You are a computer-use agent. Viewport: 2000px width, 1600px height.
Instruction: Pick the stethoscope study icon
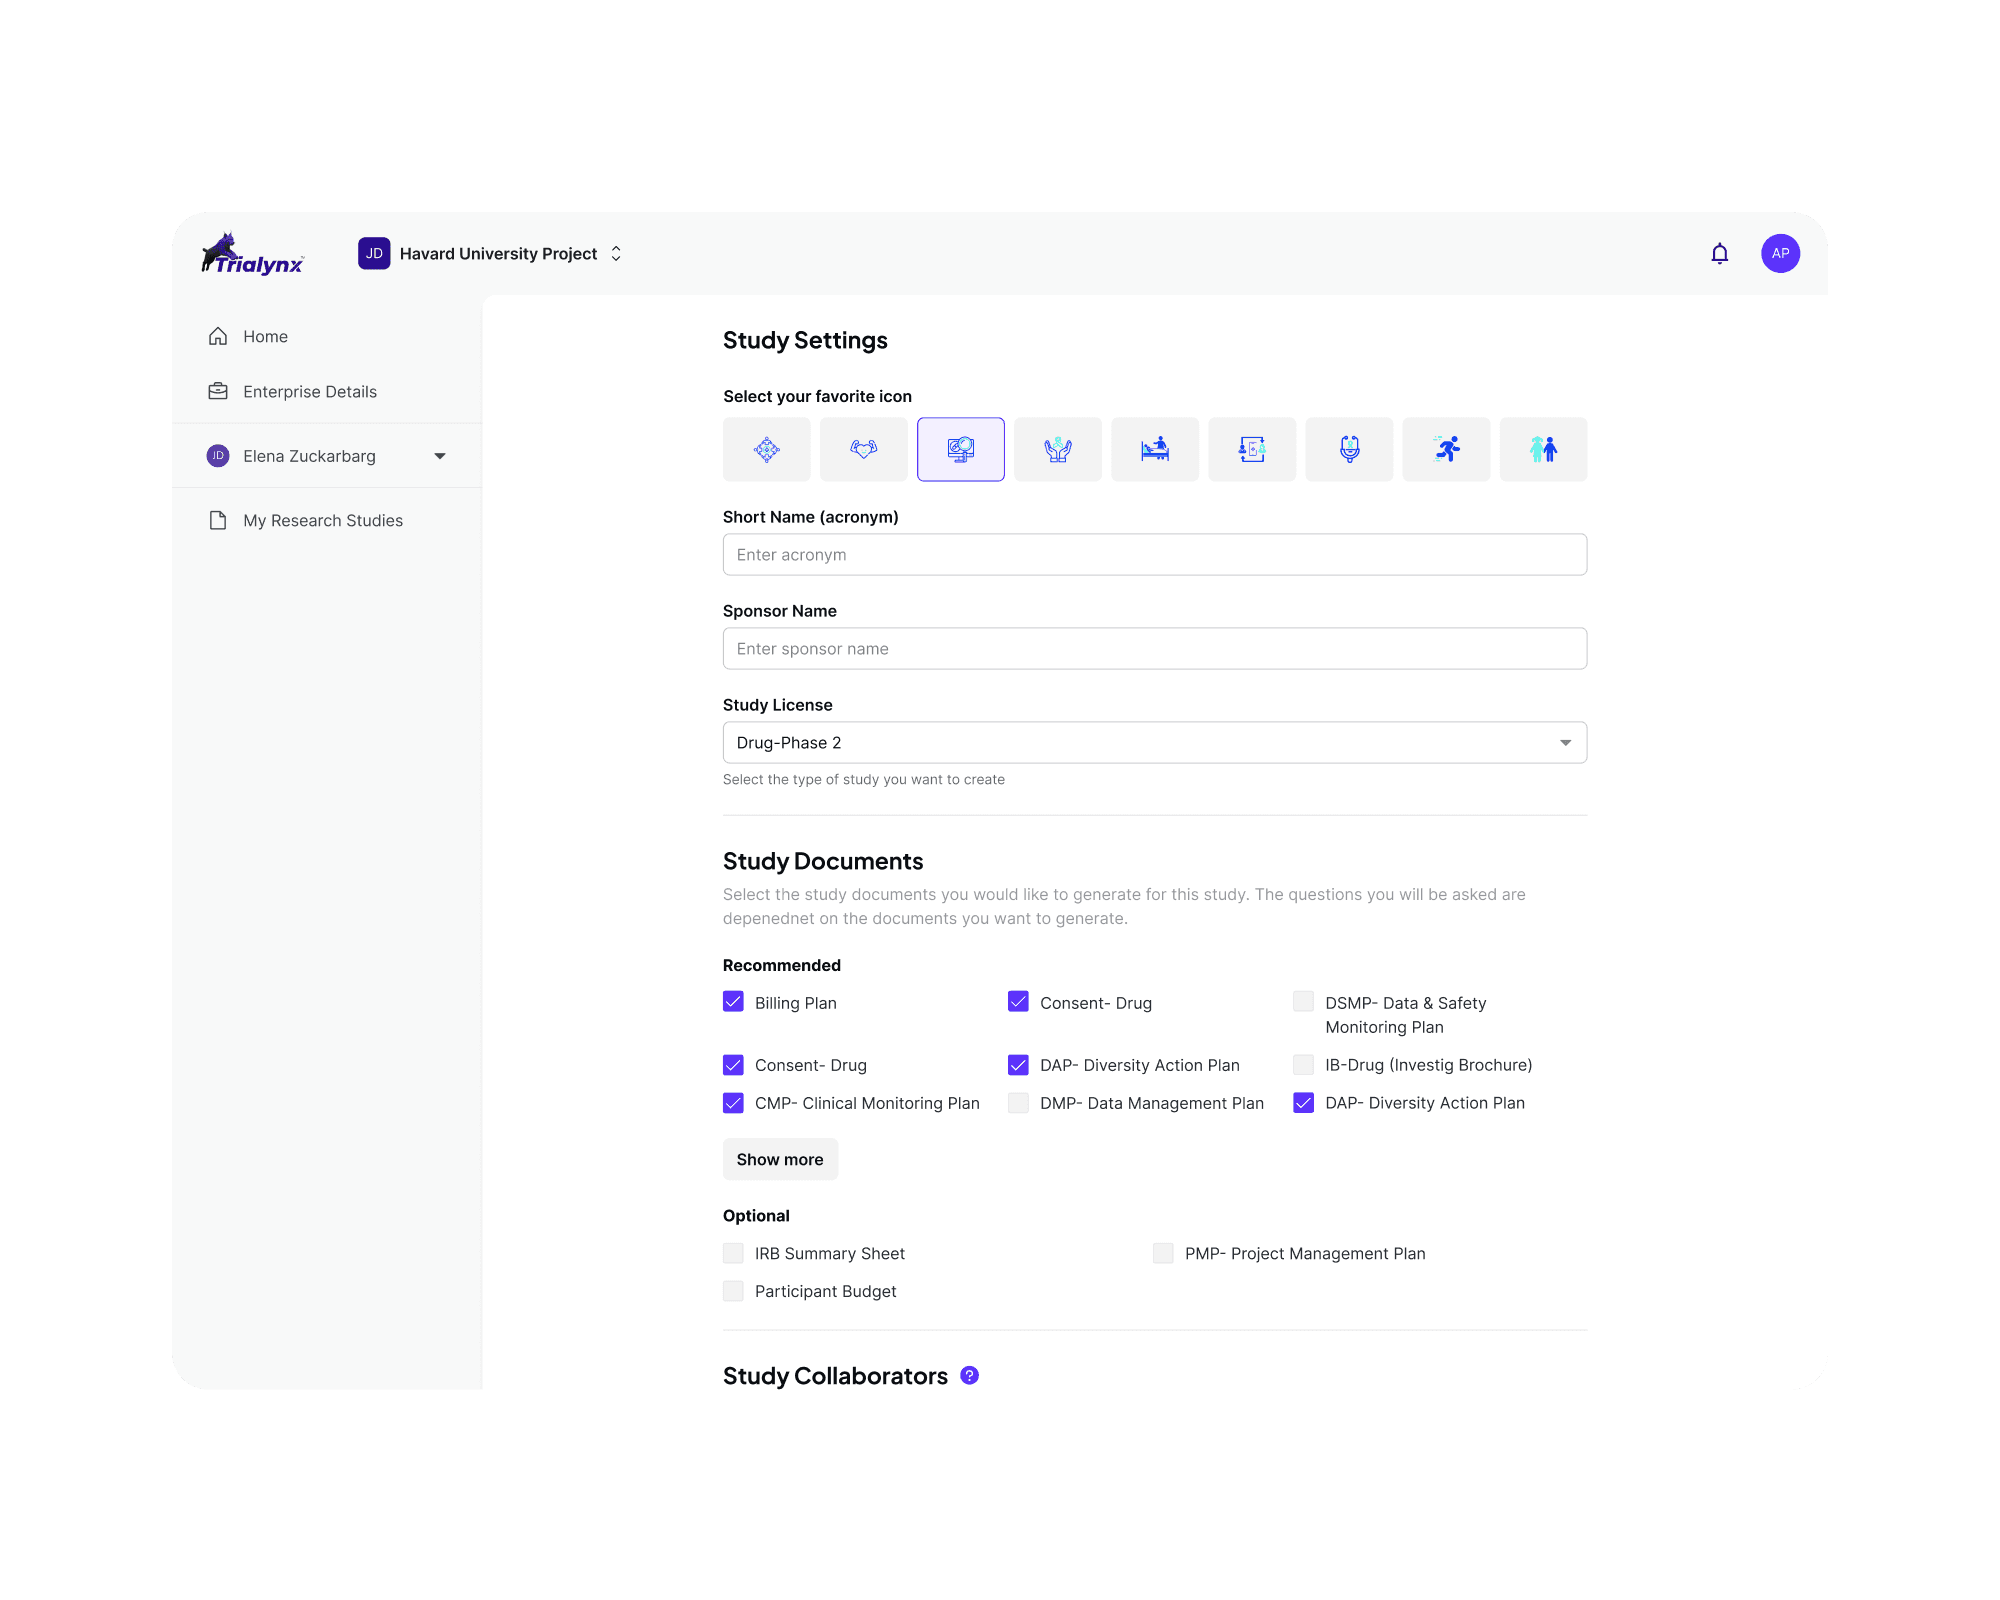[x=1348, y=449]
